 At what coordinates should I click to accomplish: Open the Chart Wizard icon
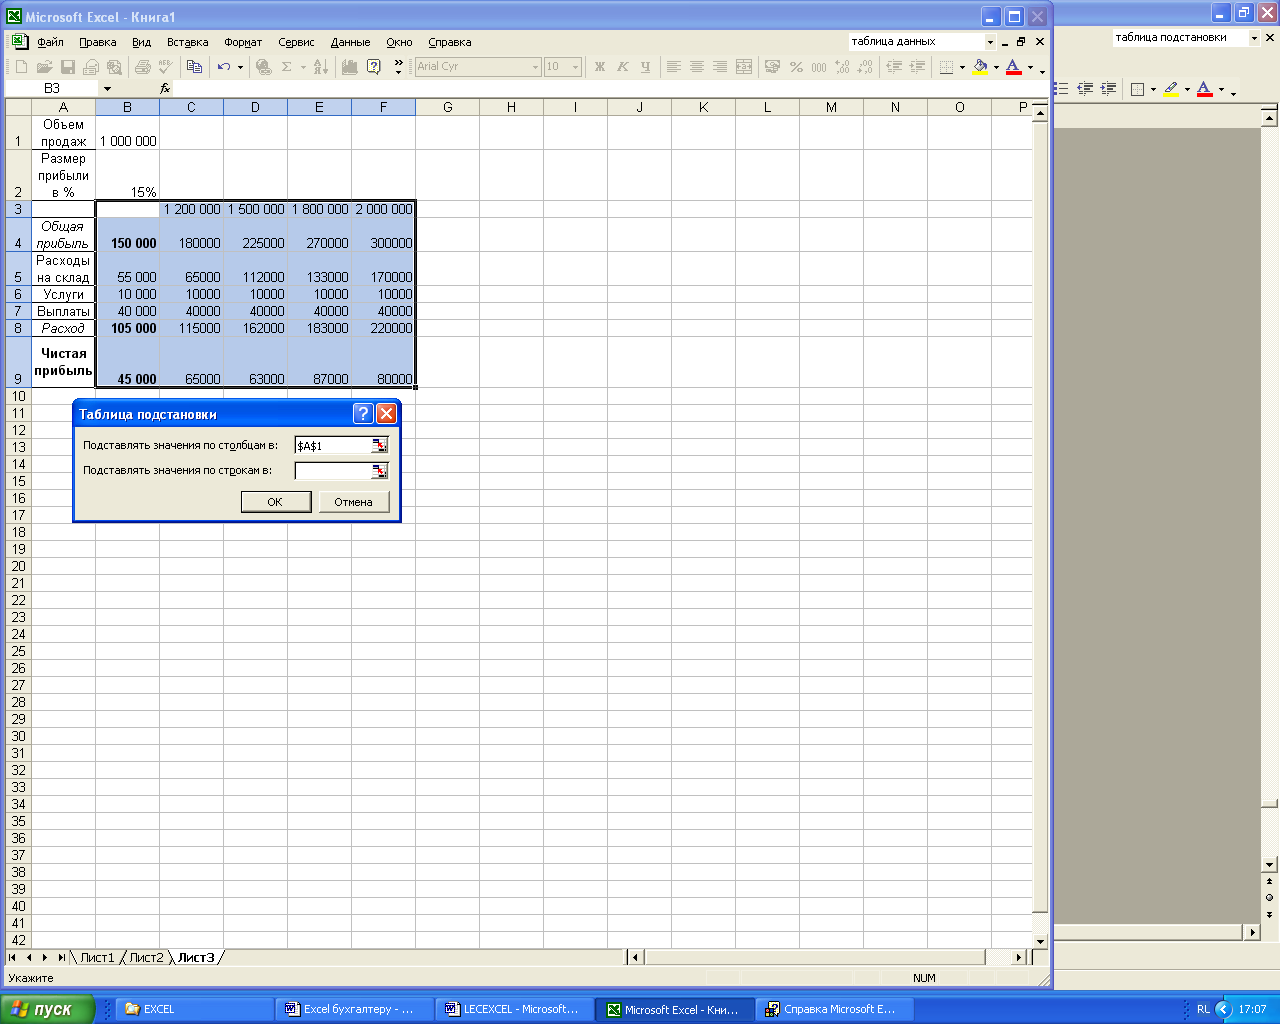349,67
